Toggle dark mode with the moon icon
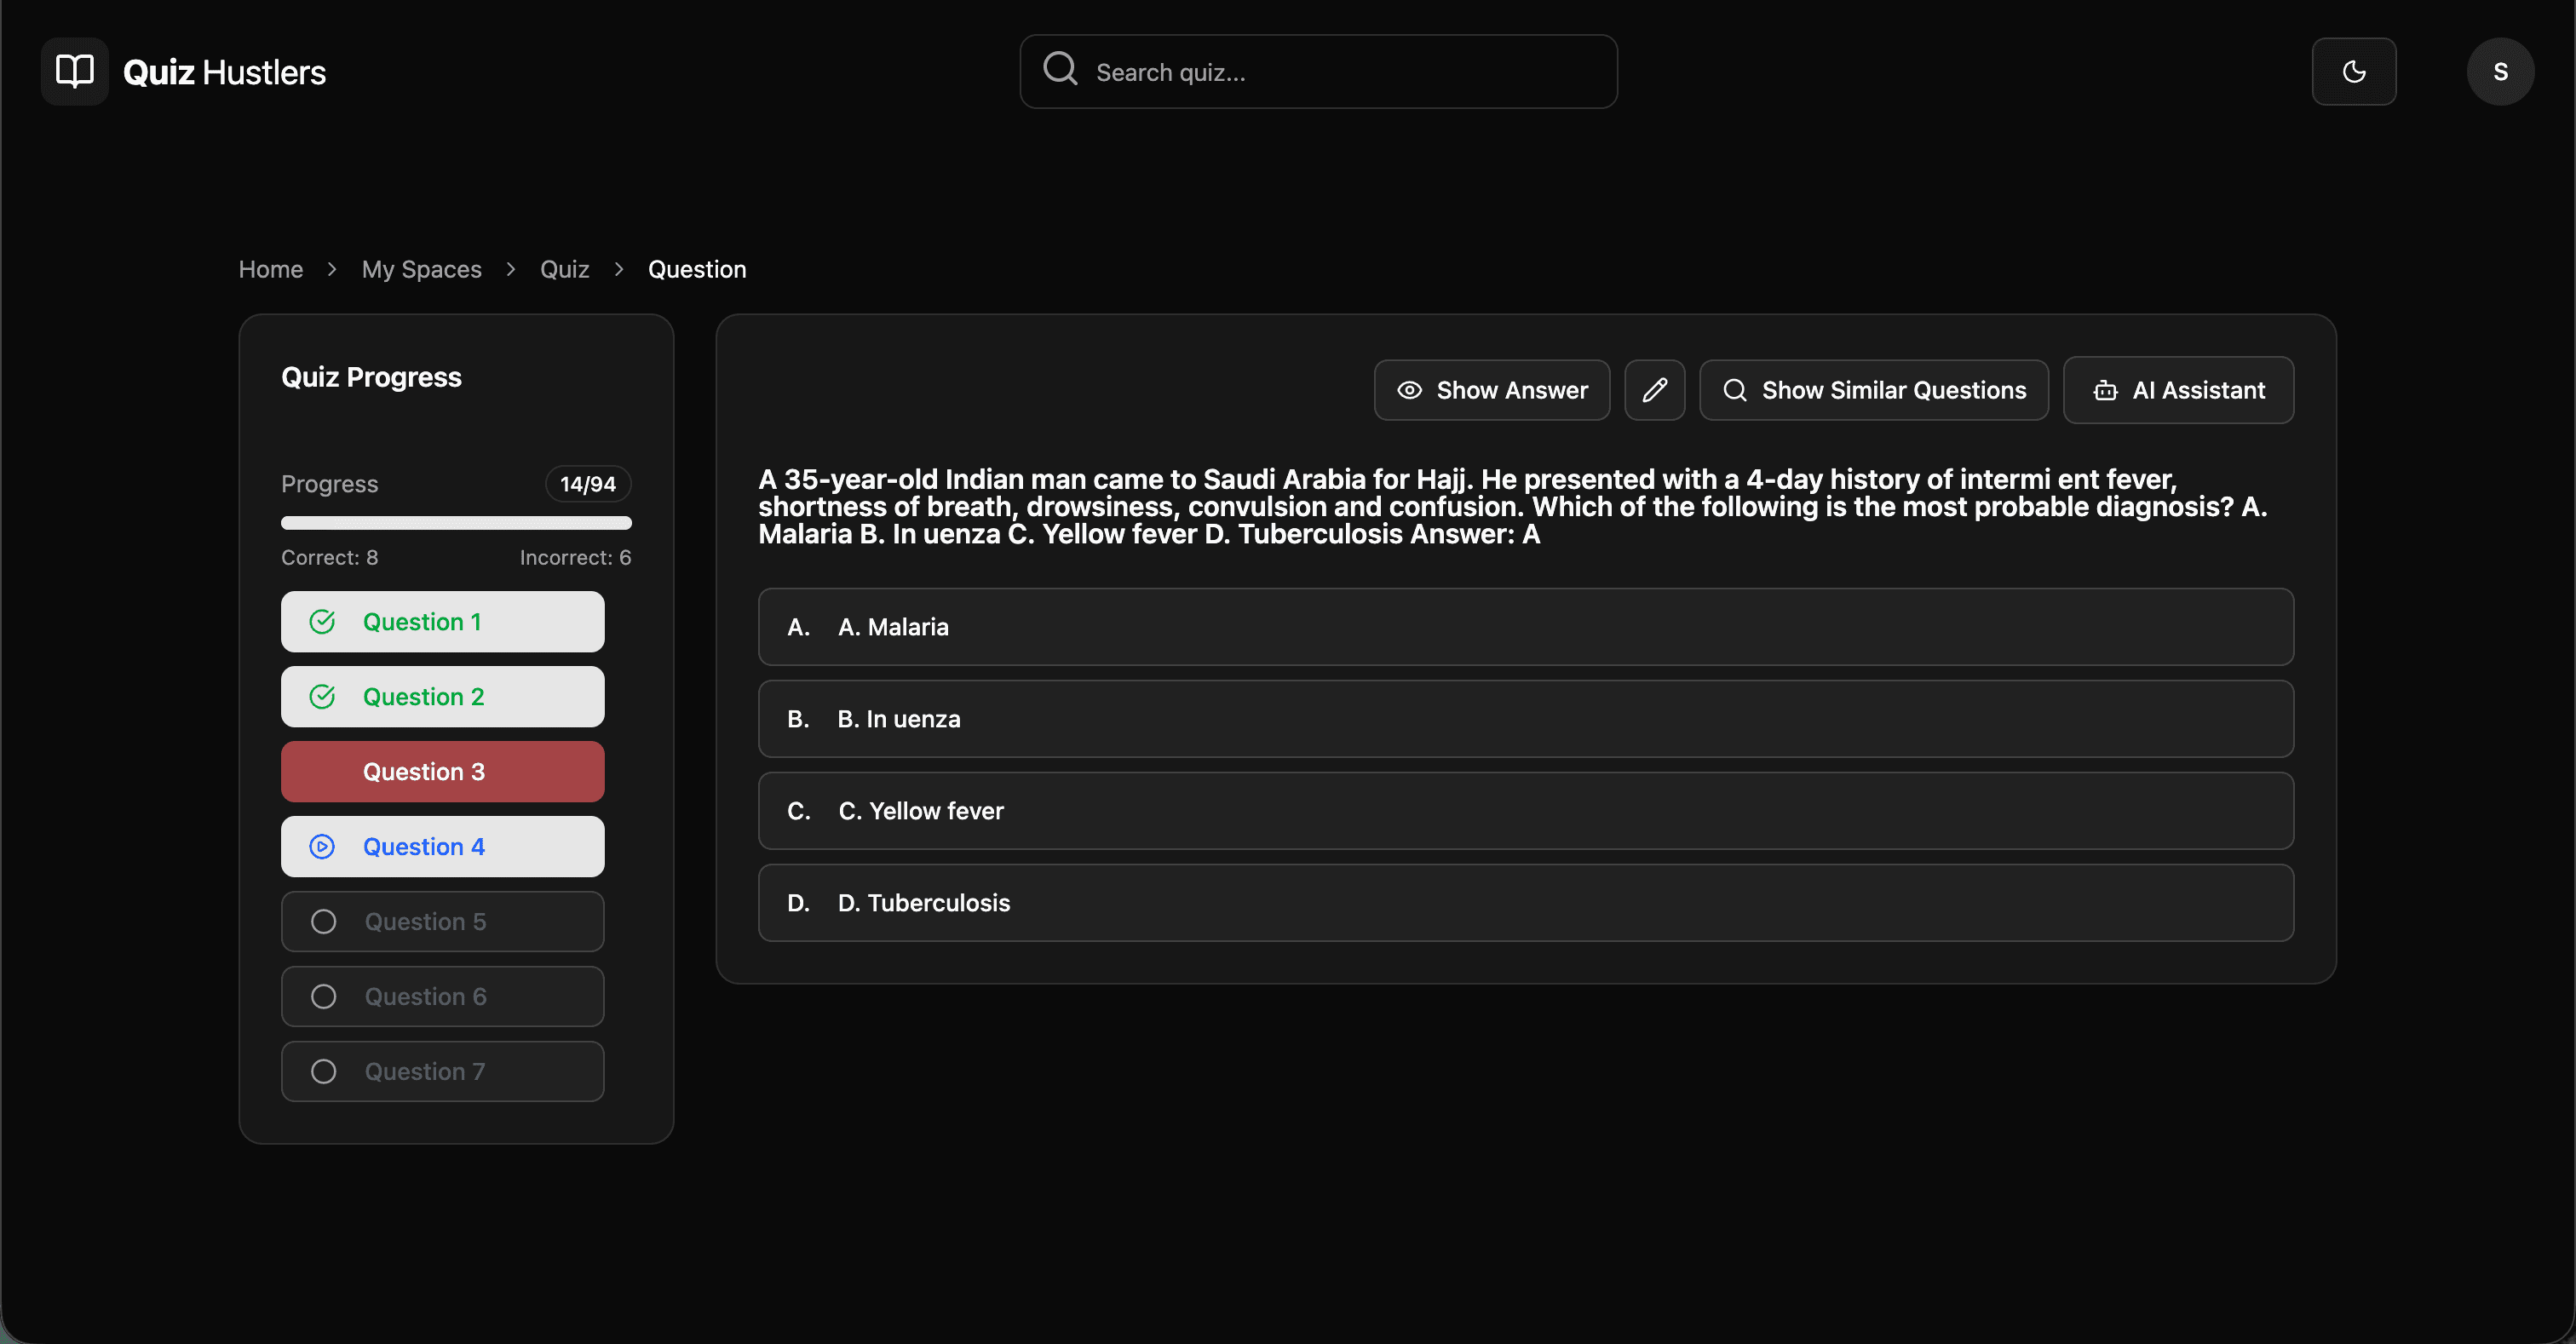 point(2354,71)
